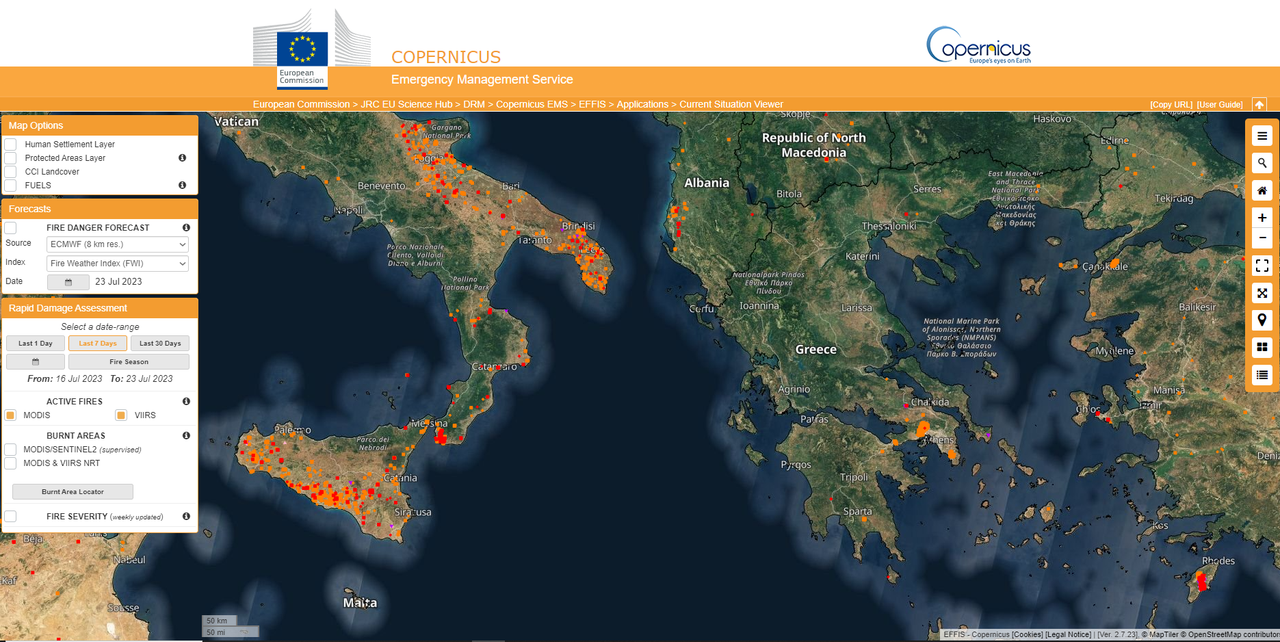Image resolution: width=1280 pixels, height=642 pixels.
Task: Click the COPERNICUS title text
Action: tap(446, 58)
